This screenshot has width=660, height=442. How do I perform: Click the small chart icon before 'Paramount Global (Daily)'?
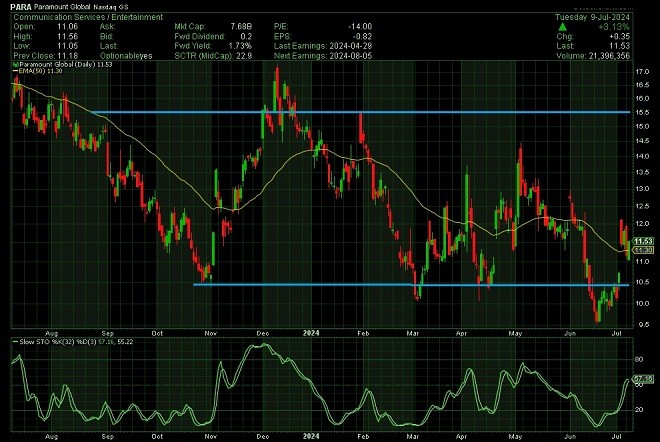(15, 64)
